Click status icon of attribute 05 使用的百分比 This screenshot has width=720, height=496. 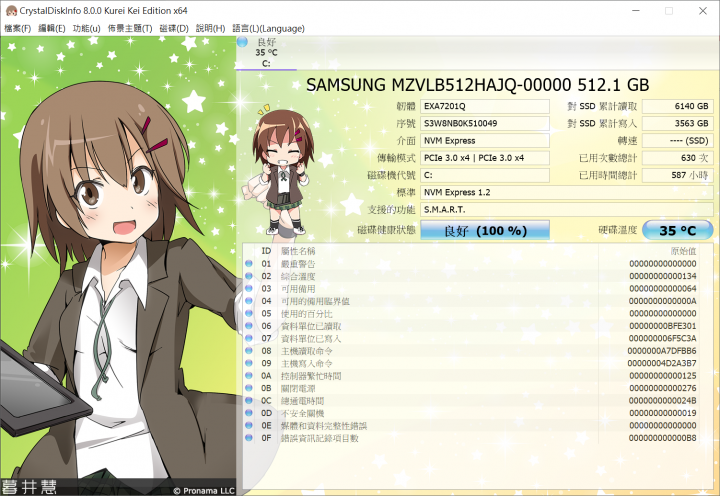click(x=249, y=313)
